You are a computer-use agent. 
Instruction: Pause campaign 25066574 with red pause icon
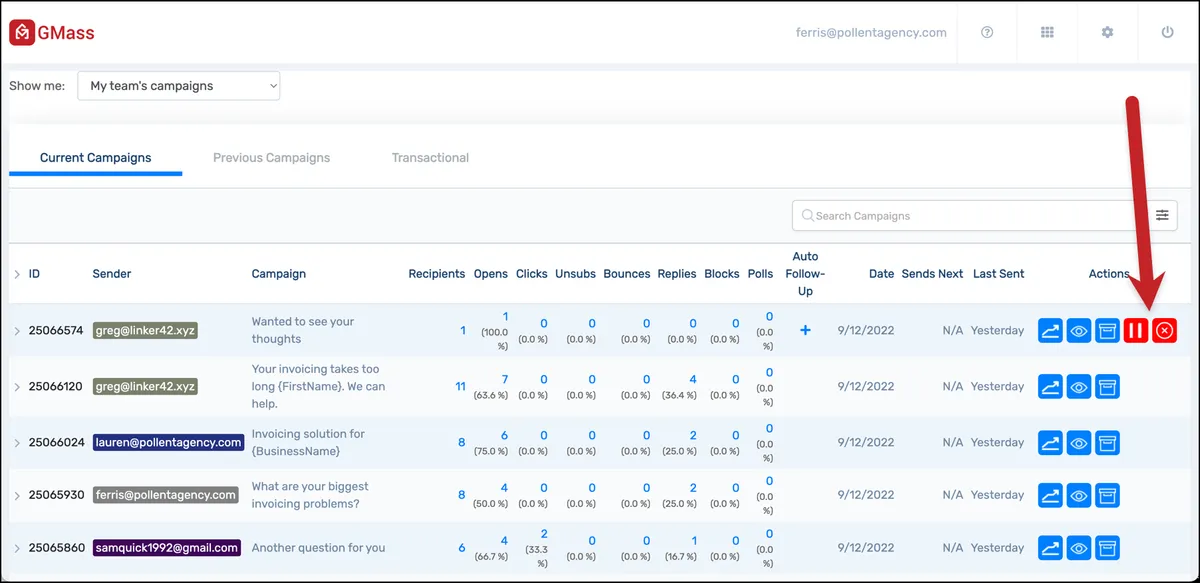point(1135,330)
